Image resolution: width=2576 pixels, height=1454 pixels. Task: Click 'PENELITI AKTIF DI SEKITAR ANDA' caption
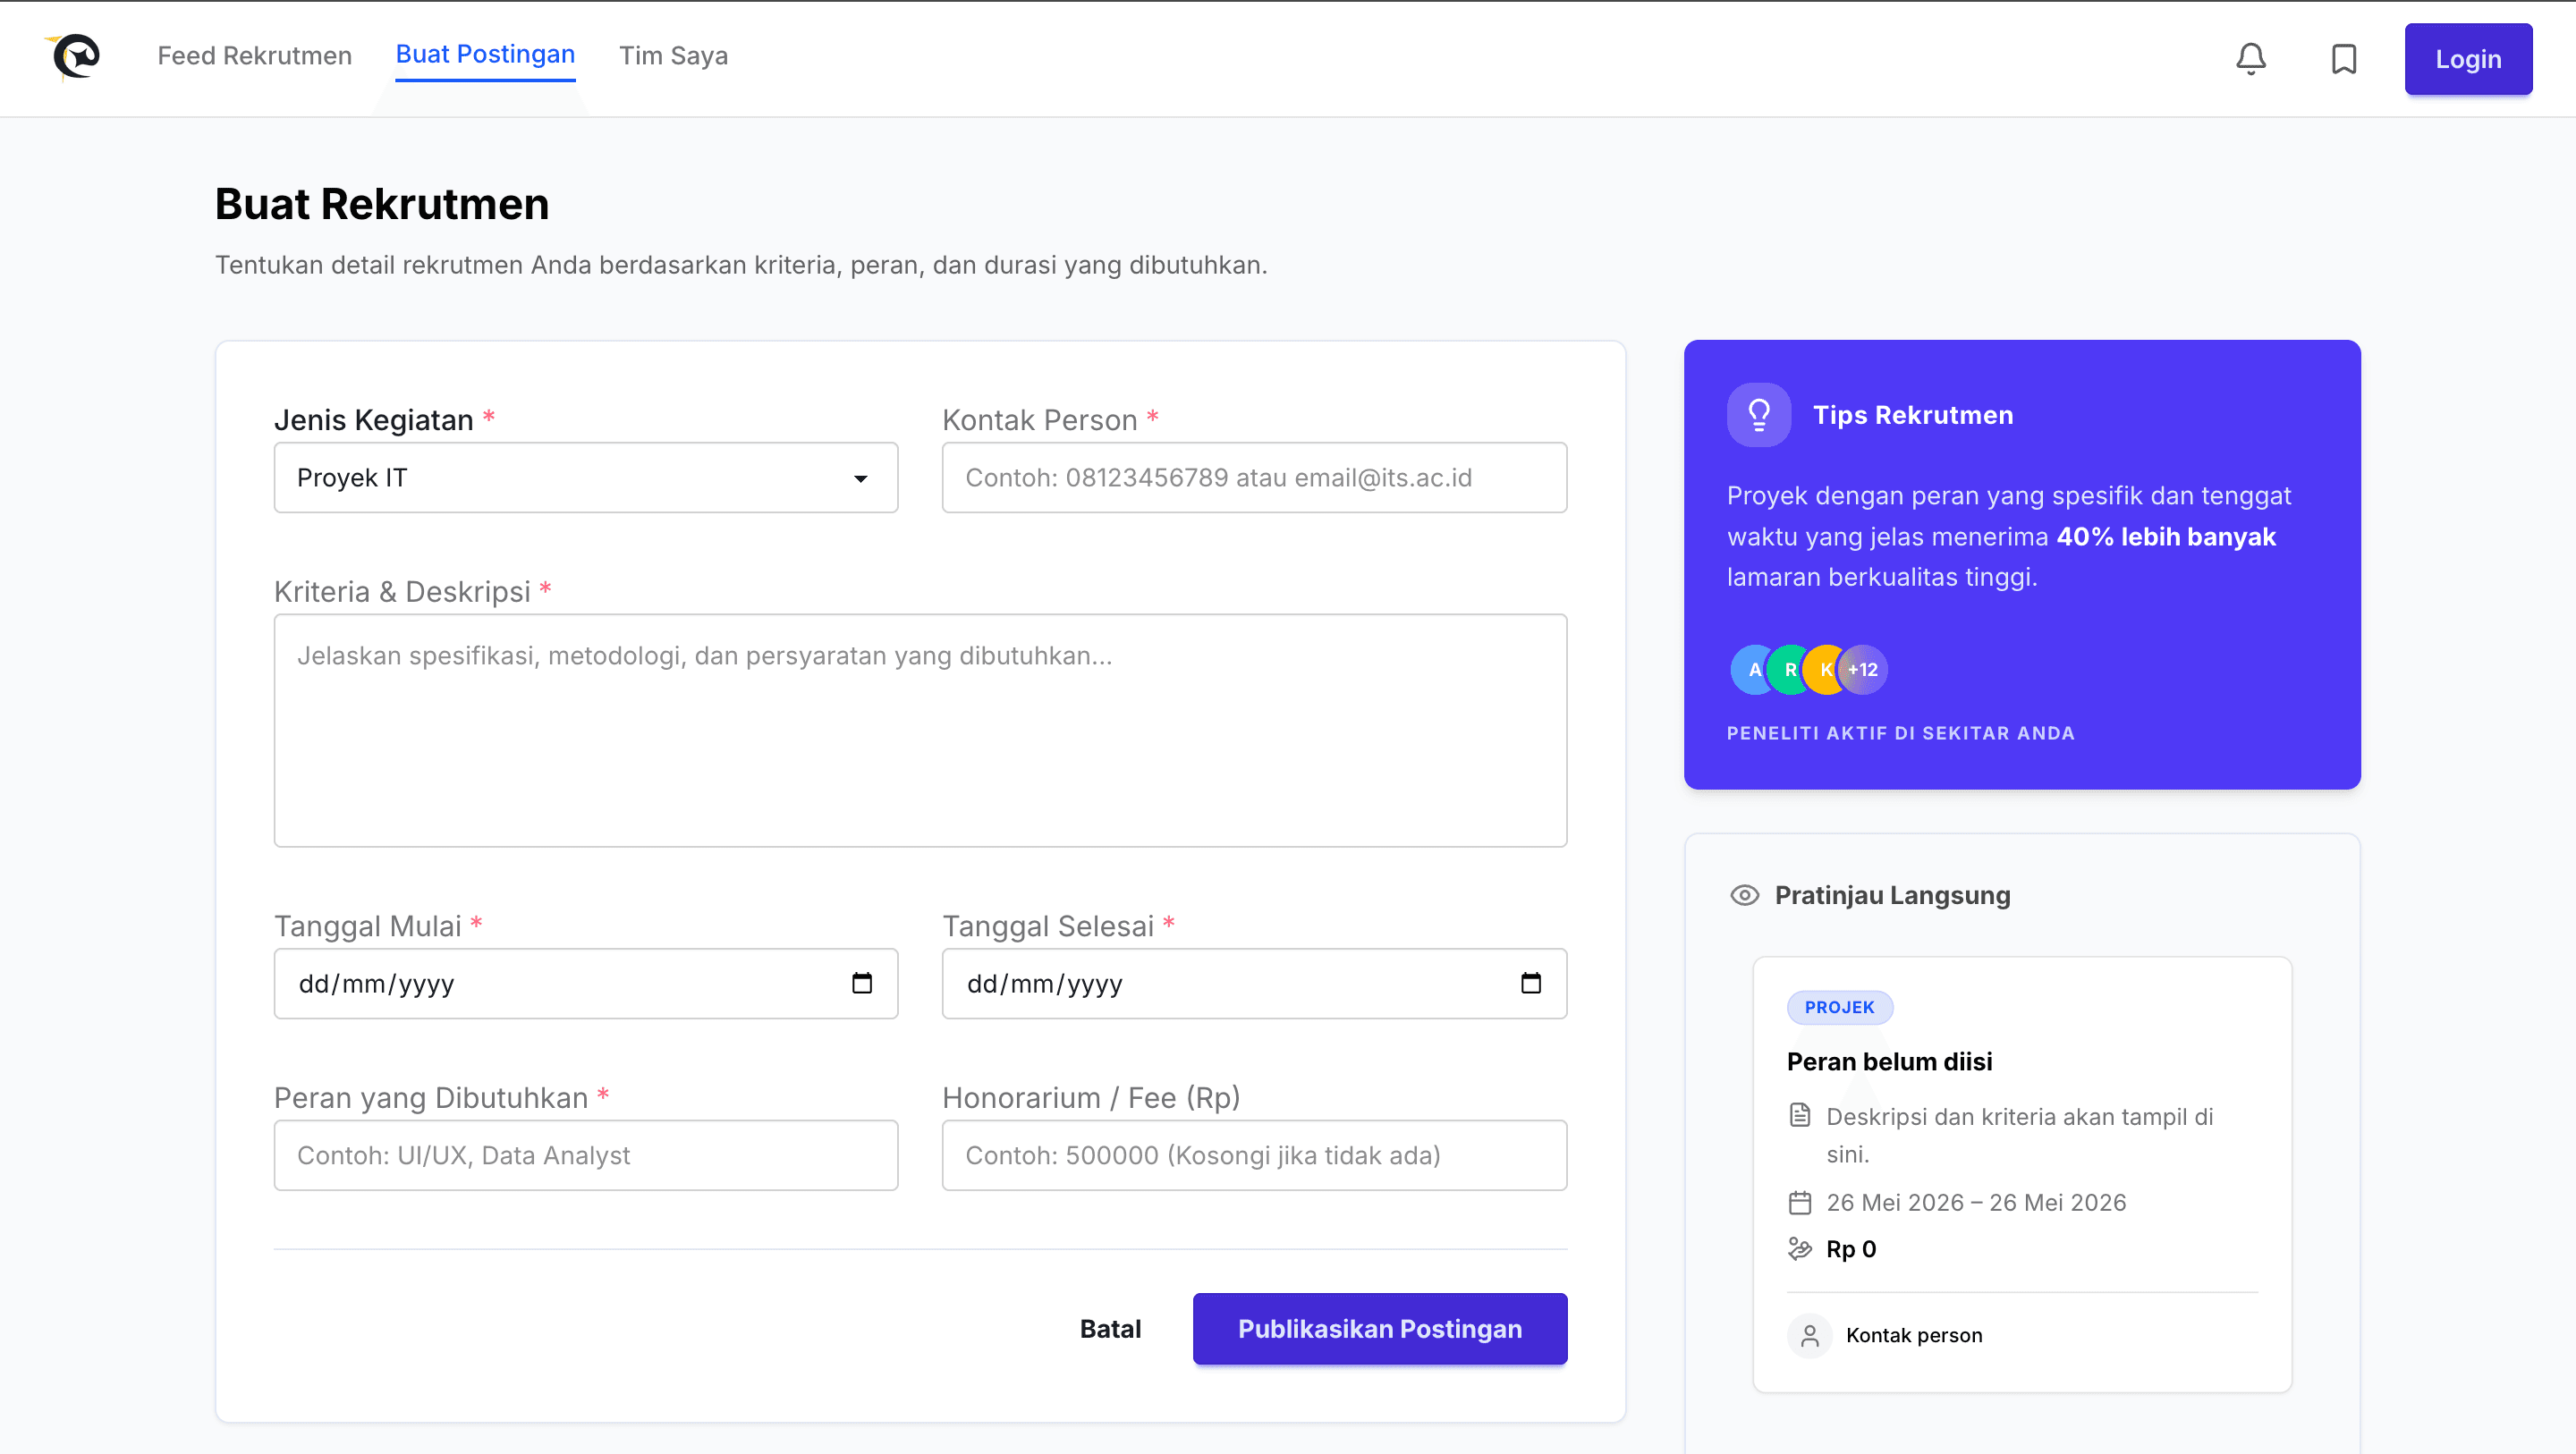coord(1900,733)
